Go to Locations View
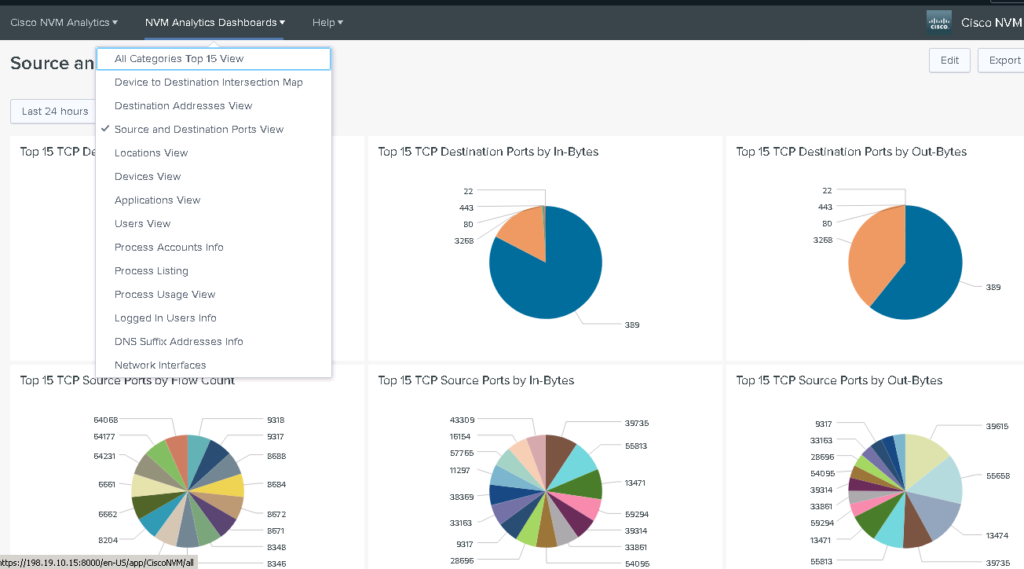Viewport: 1024px width, 569px height. click(x=151, y=153)
